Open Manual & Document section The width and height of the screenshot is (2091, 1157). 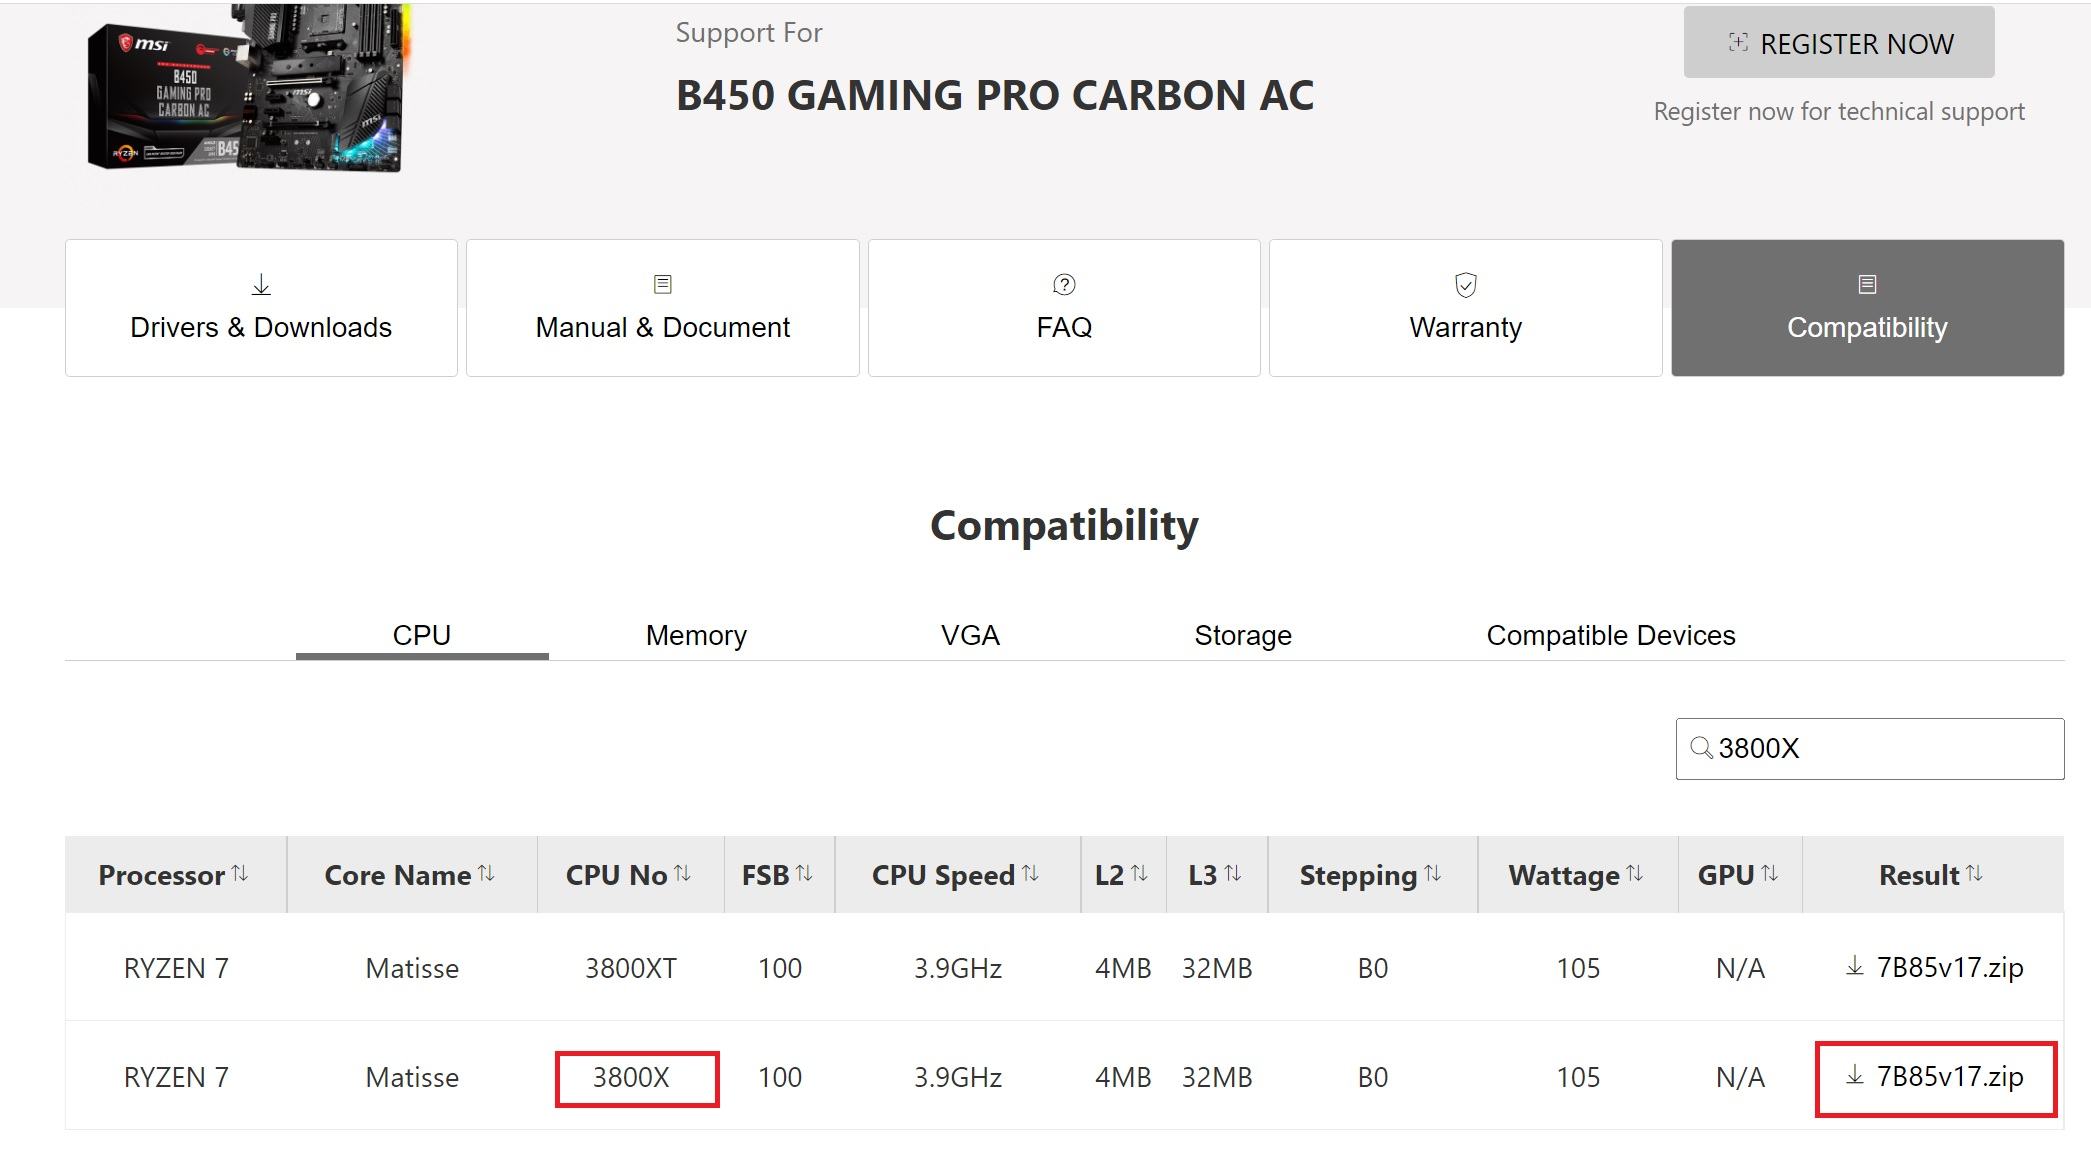point(663,308)
